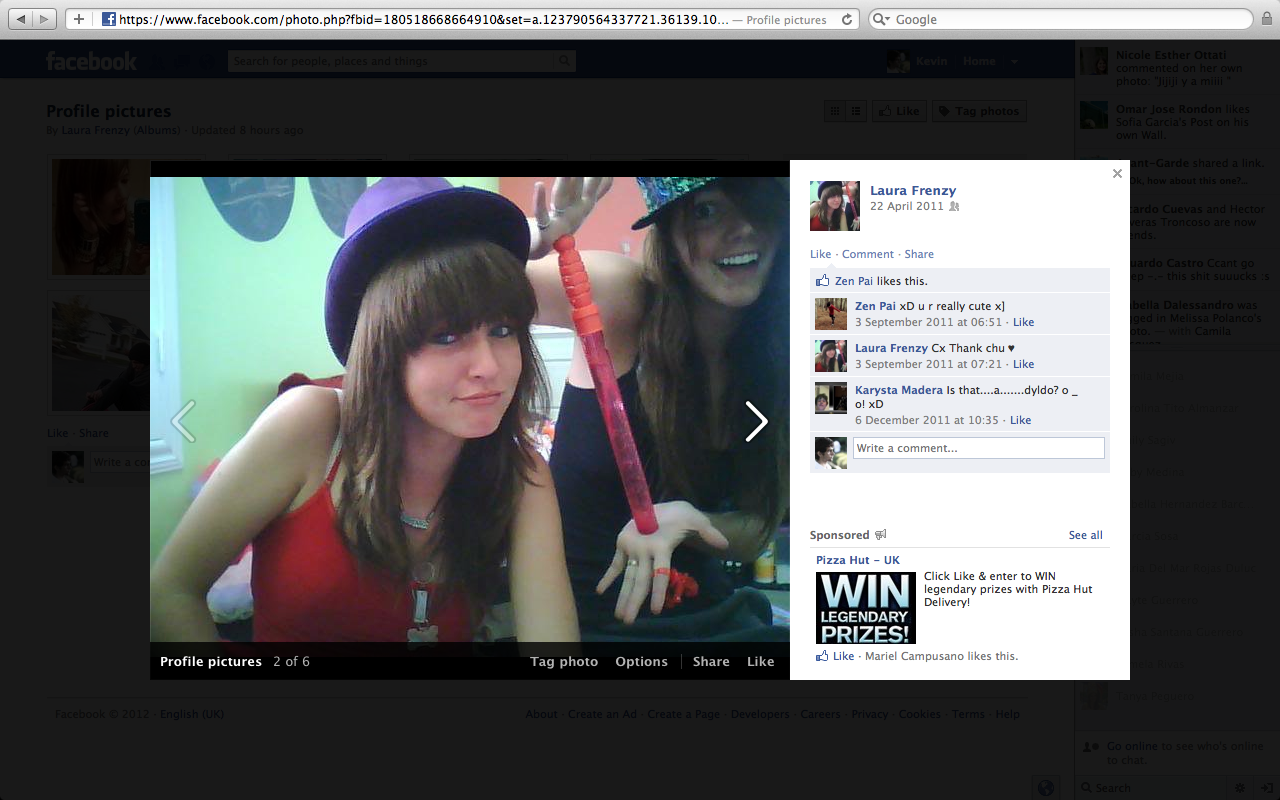The width and height of the screenshot is (1280, 800).
Task: Focus the Write a comment field
Action: click(978, 448)
